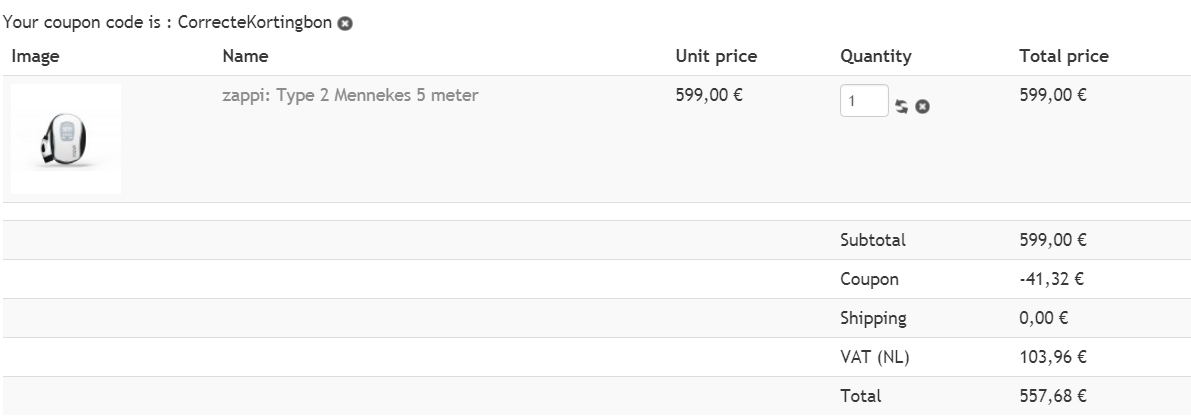The height and width of the screenshot is (418, 1191).
Task: Click the Total price column header
Action: click(1063, 57)
